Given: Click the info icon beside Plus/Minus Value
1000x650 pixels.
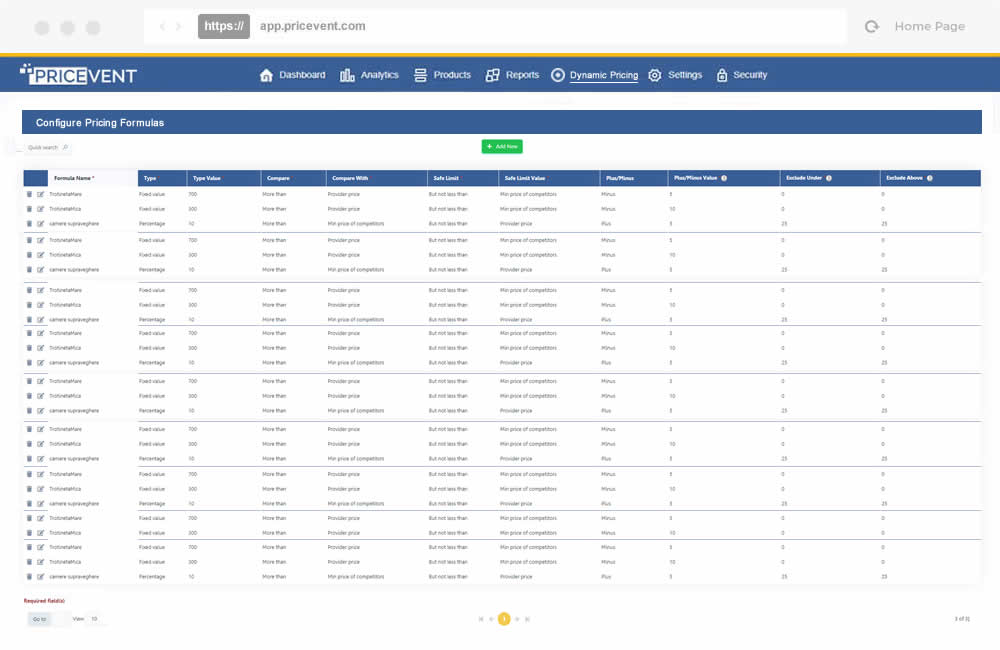Looking at the screenshot, I should point(724,178).
